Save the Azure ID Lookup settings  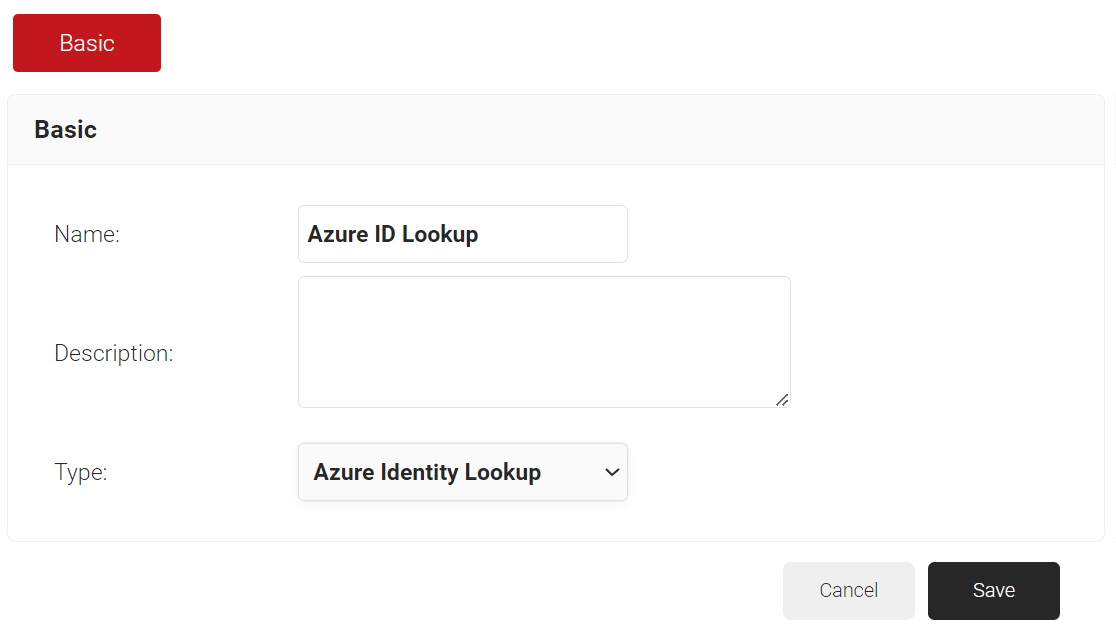click(993, 590)
